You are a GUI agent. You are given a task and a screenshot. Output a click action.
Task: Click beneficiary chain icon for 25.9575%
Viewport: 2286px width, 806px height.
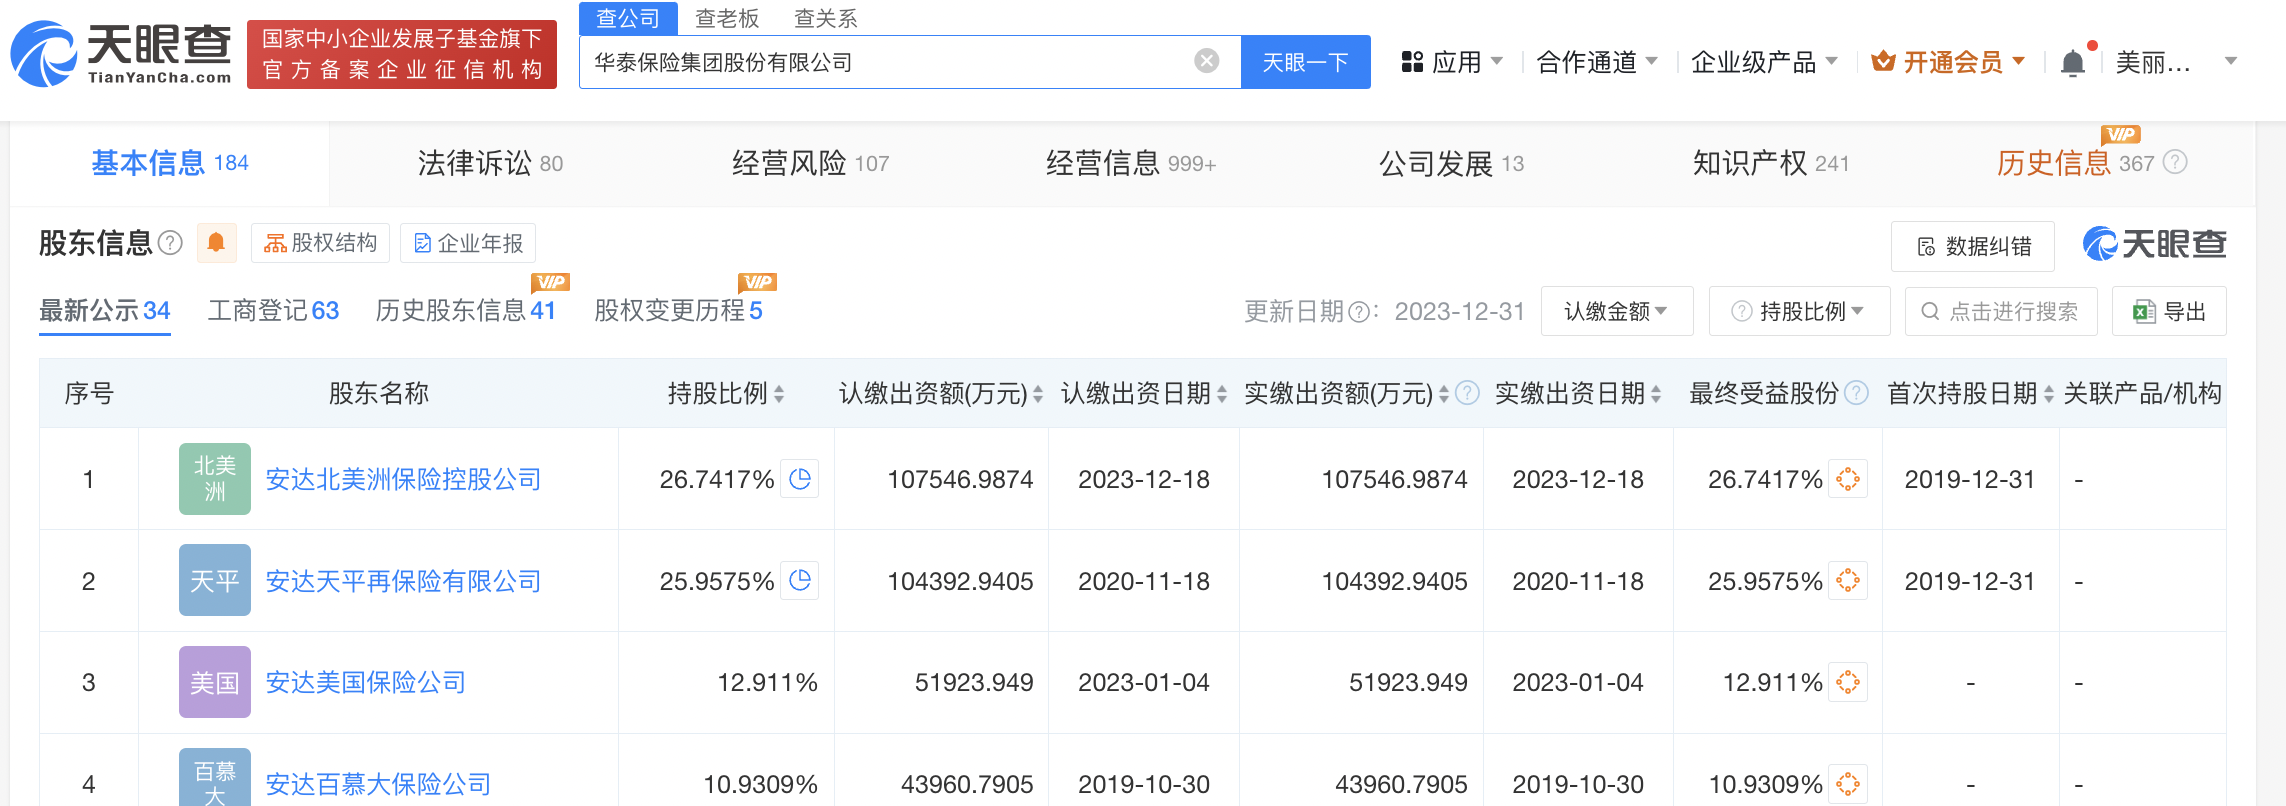1848,581
